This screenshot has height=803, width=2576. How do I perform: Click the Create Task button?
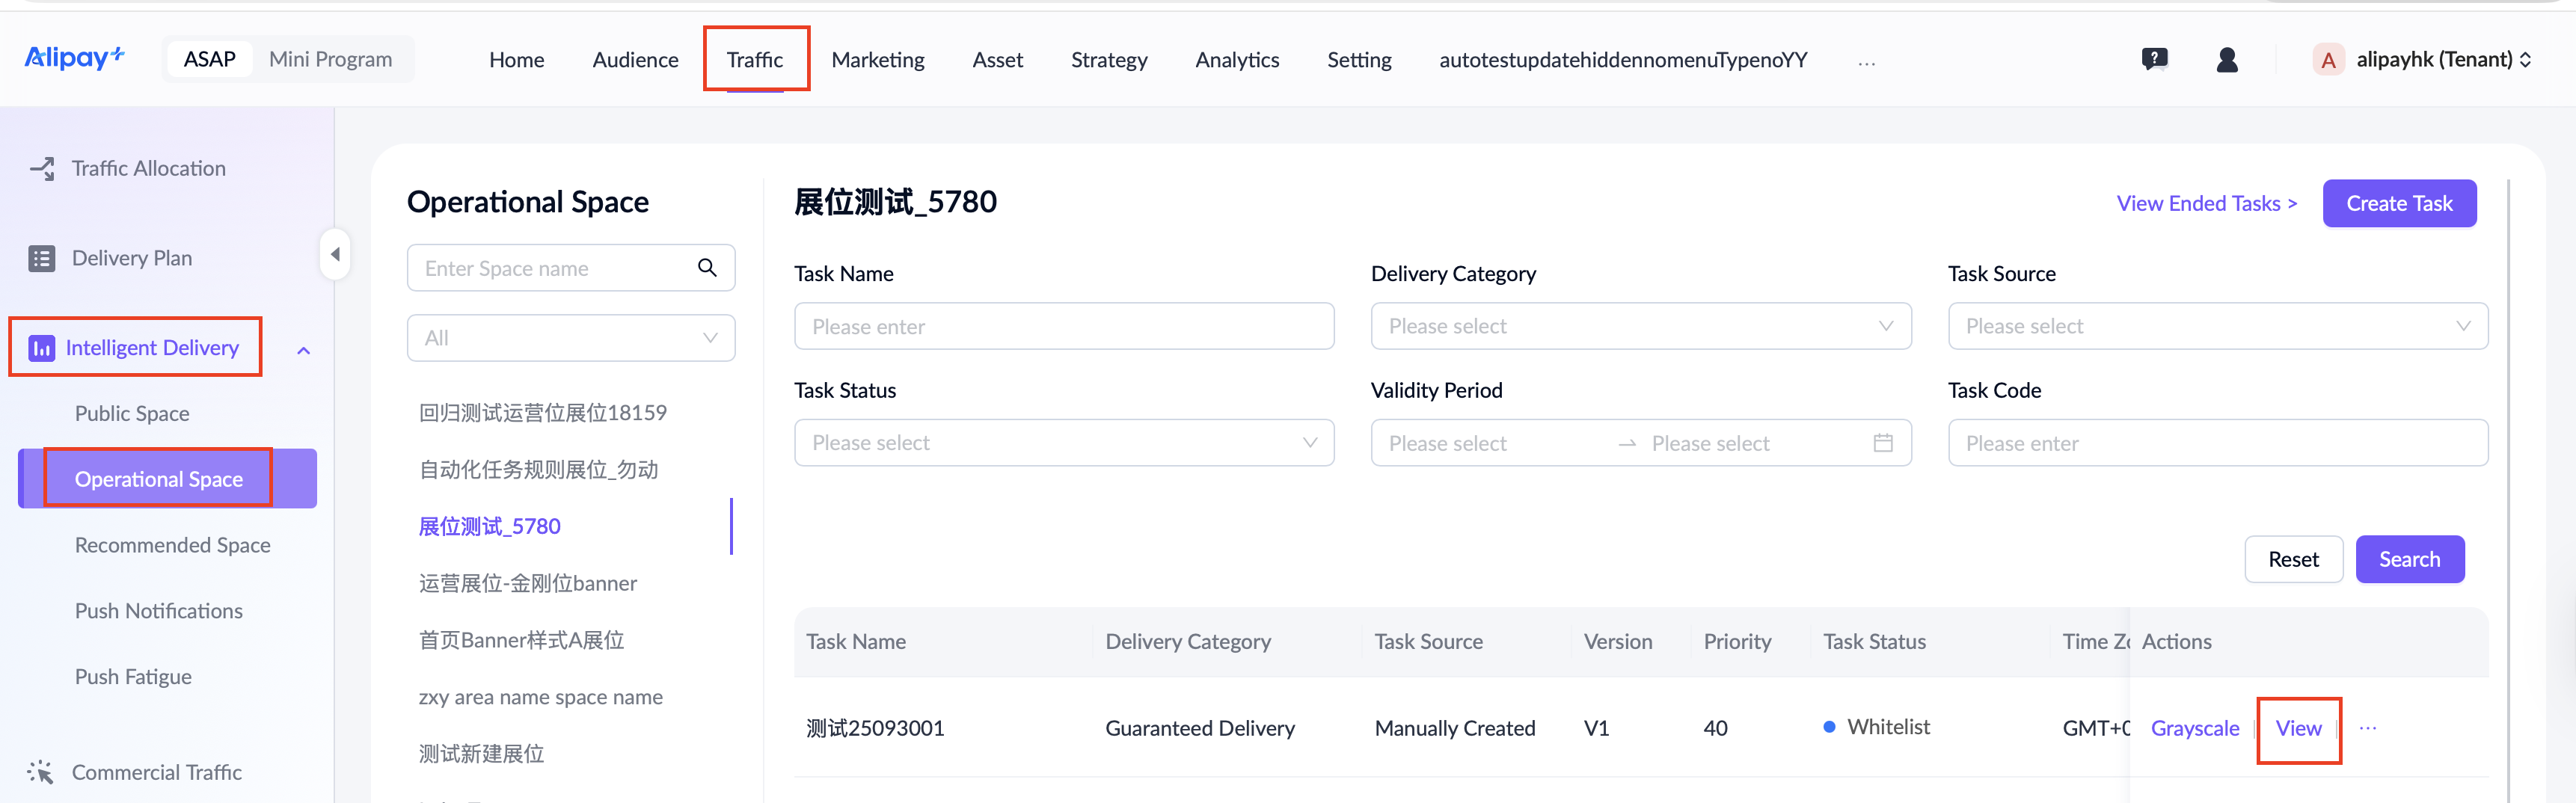(x=2398, y=204)
